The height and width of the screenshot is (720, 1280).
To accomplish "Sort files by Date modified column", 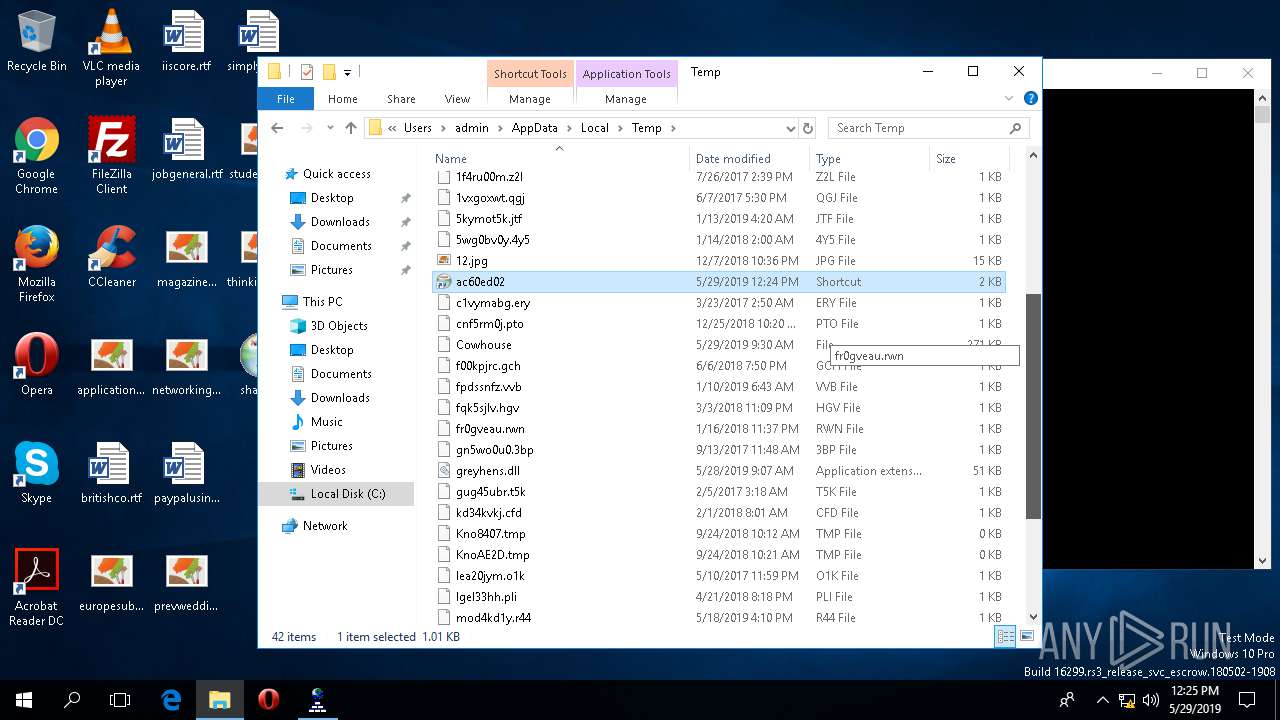I will click(750, 158).
